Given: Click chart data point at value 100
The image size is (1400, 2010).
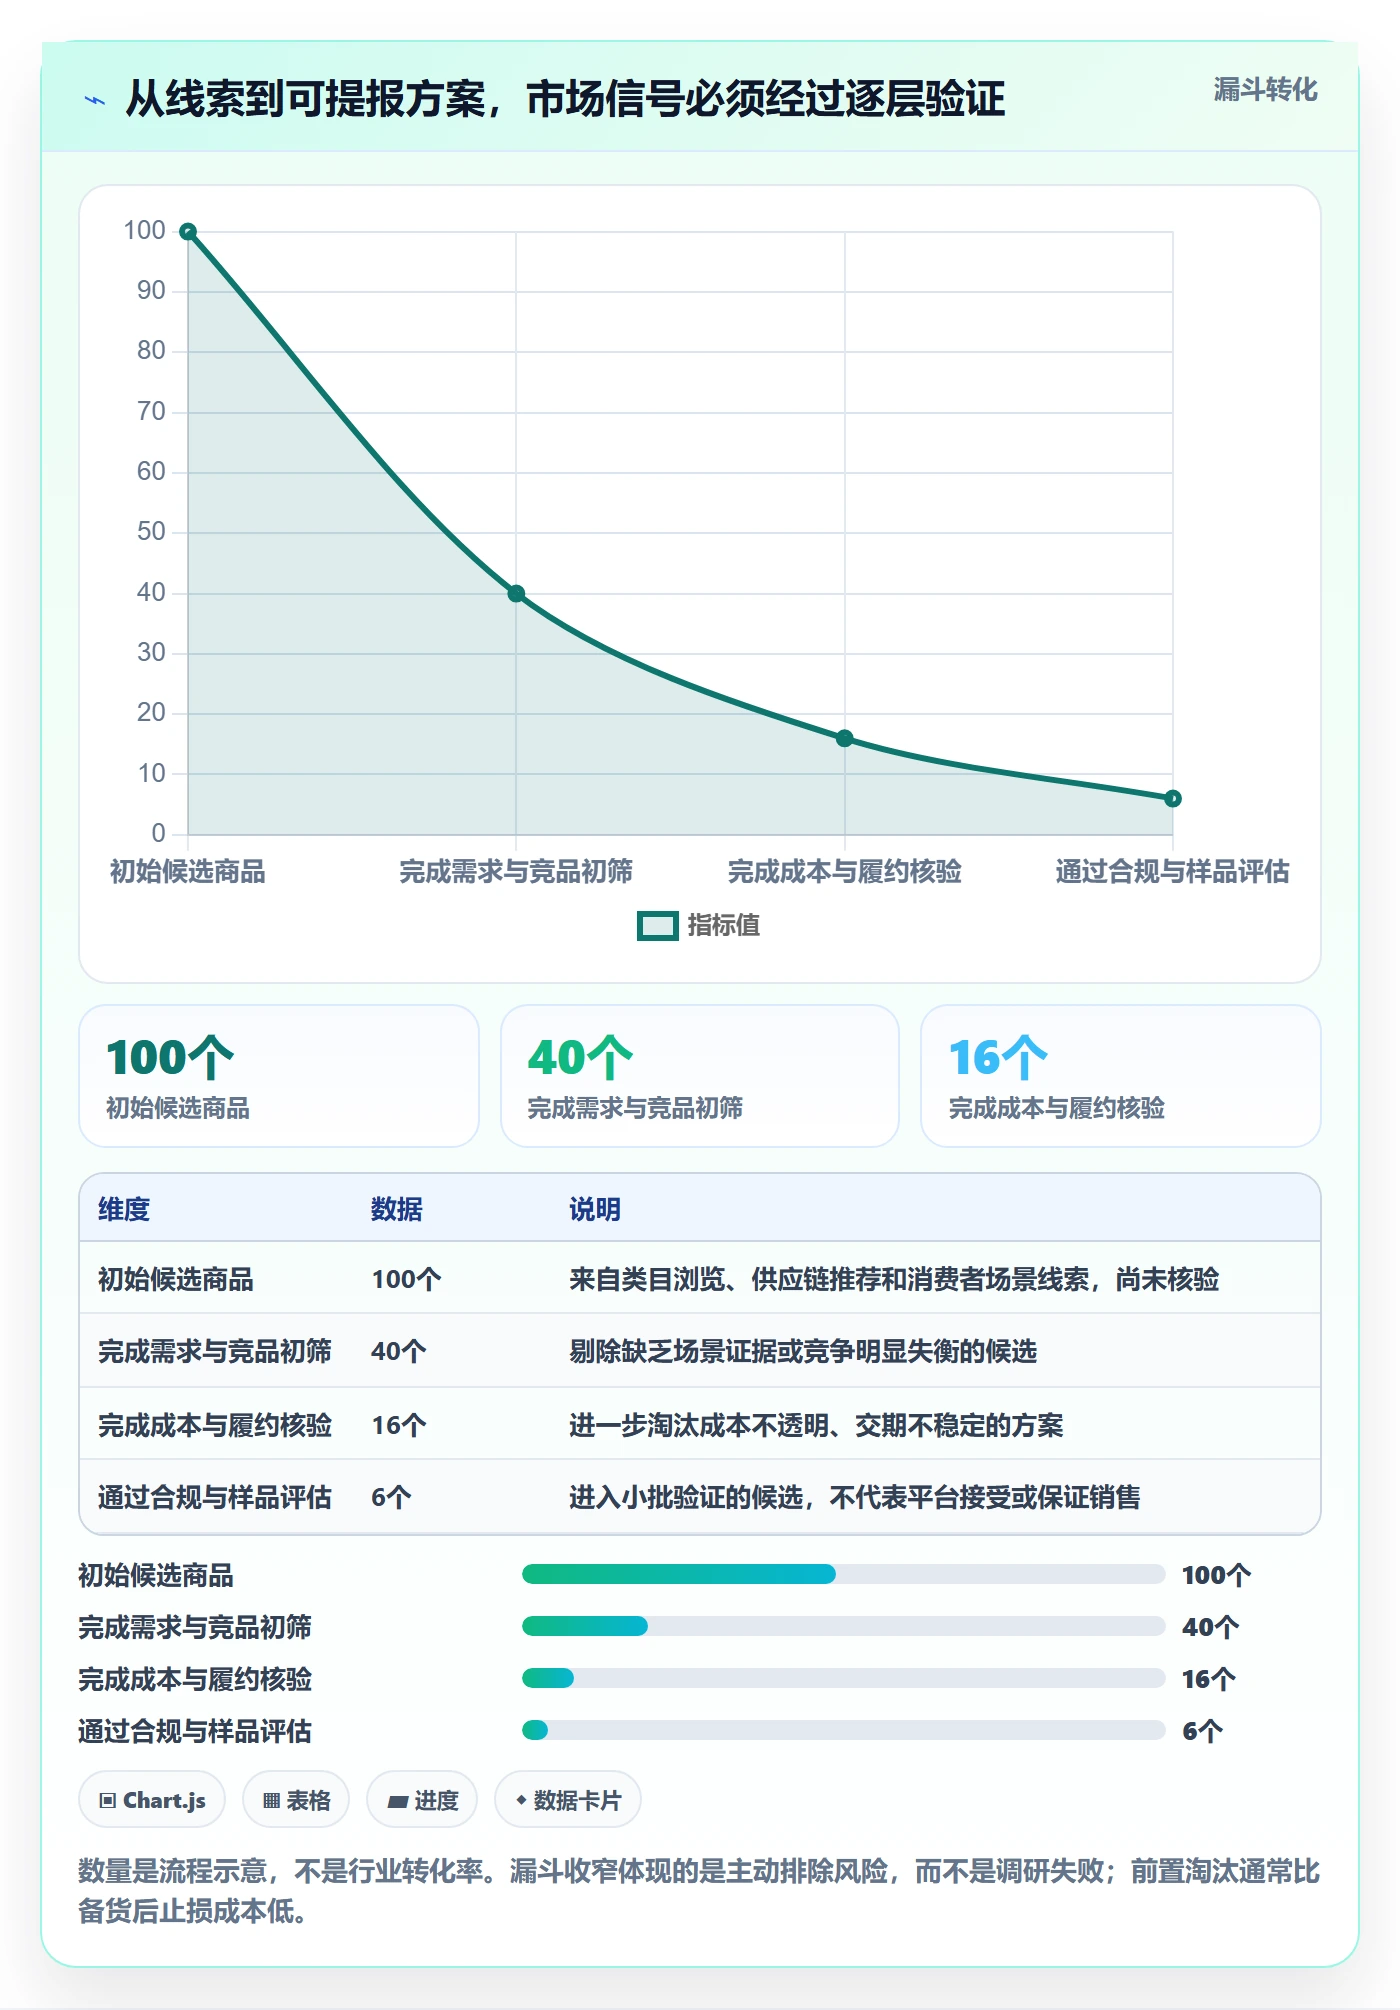Looking at the screenshot, I should 188,232.
